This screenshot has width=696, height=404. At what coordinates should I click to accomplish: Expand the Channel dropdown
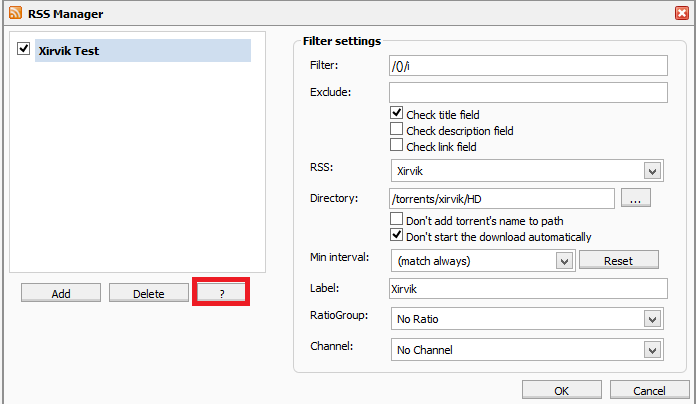point(527,350)
